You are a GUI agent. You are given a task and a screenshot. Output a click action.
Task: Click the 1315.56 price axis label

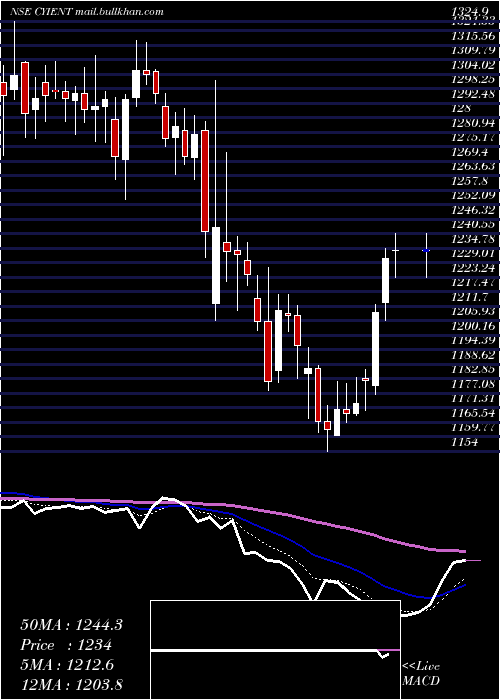pos(473,36)
